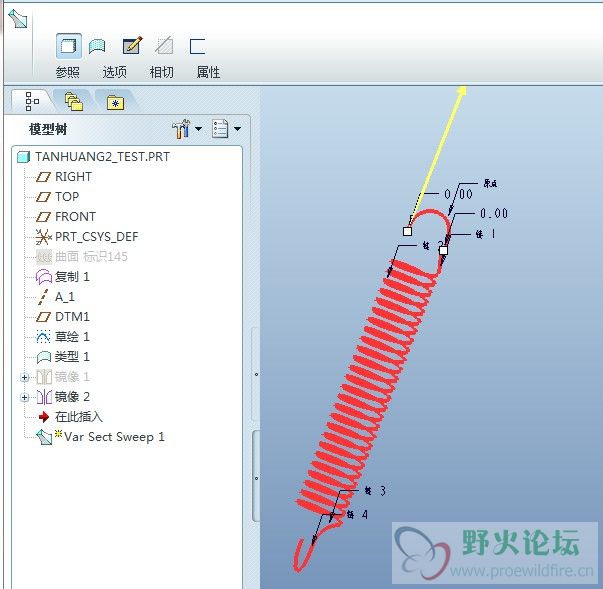Open the 属性 panel tab

pos(208,72)
